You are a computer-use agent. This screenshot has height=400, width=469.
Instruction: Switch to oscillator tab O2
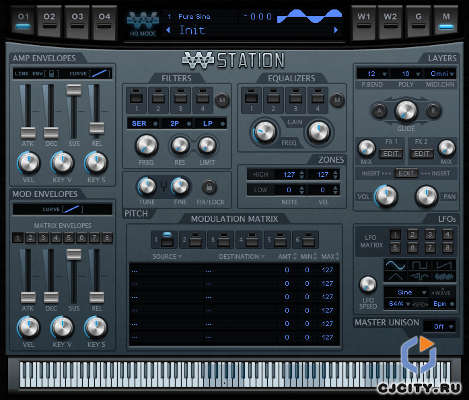point(49,22)
